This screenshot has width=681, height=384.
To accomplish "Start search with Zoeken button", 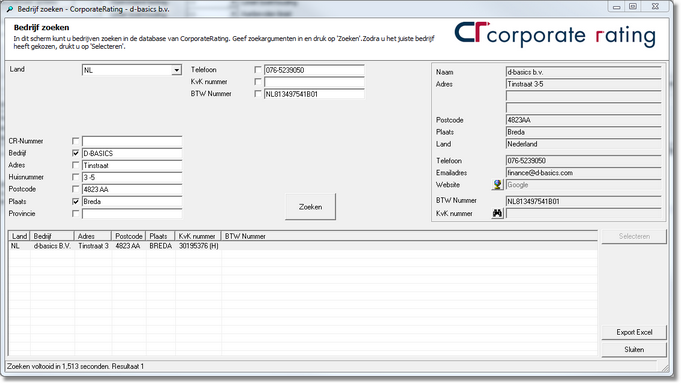I will tap(310, 207).
